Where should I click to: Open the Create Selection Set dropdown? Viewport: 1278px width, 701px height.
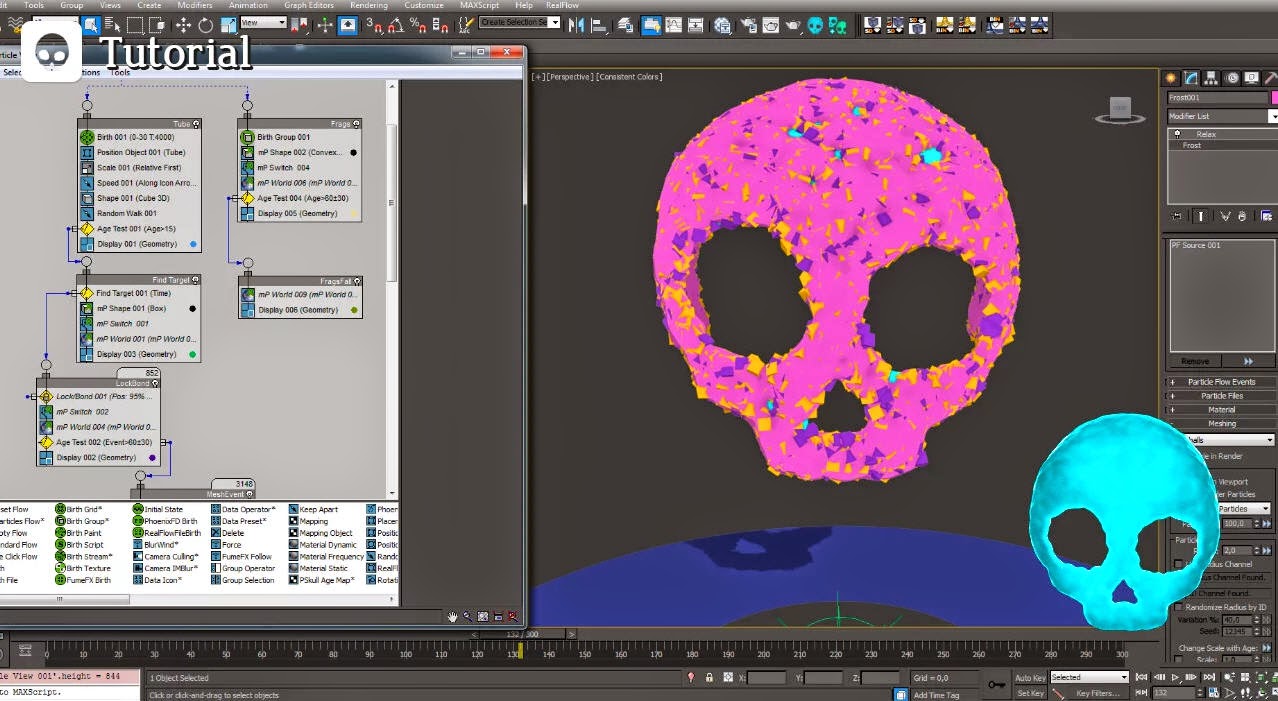518,22
